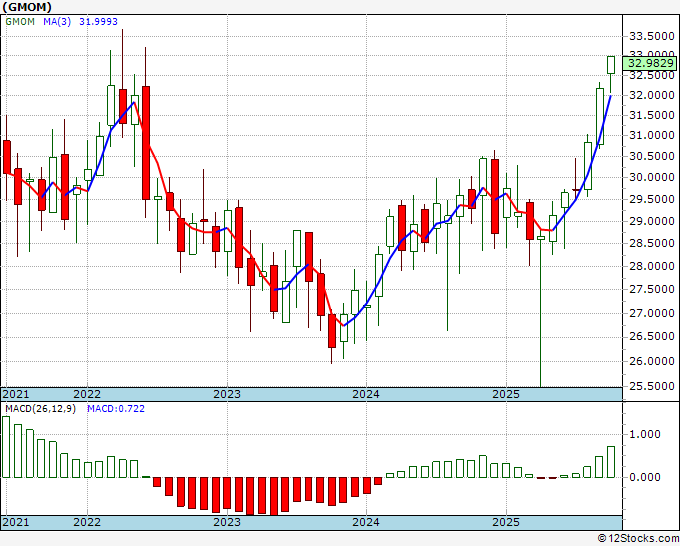Click the 28.0000 price axis label
The height and width of the screenshot is (546, 680).
tap(652, 266)
